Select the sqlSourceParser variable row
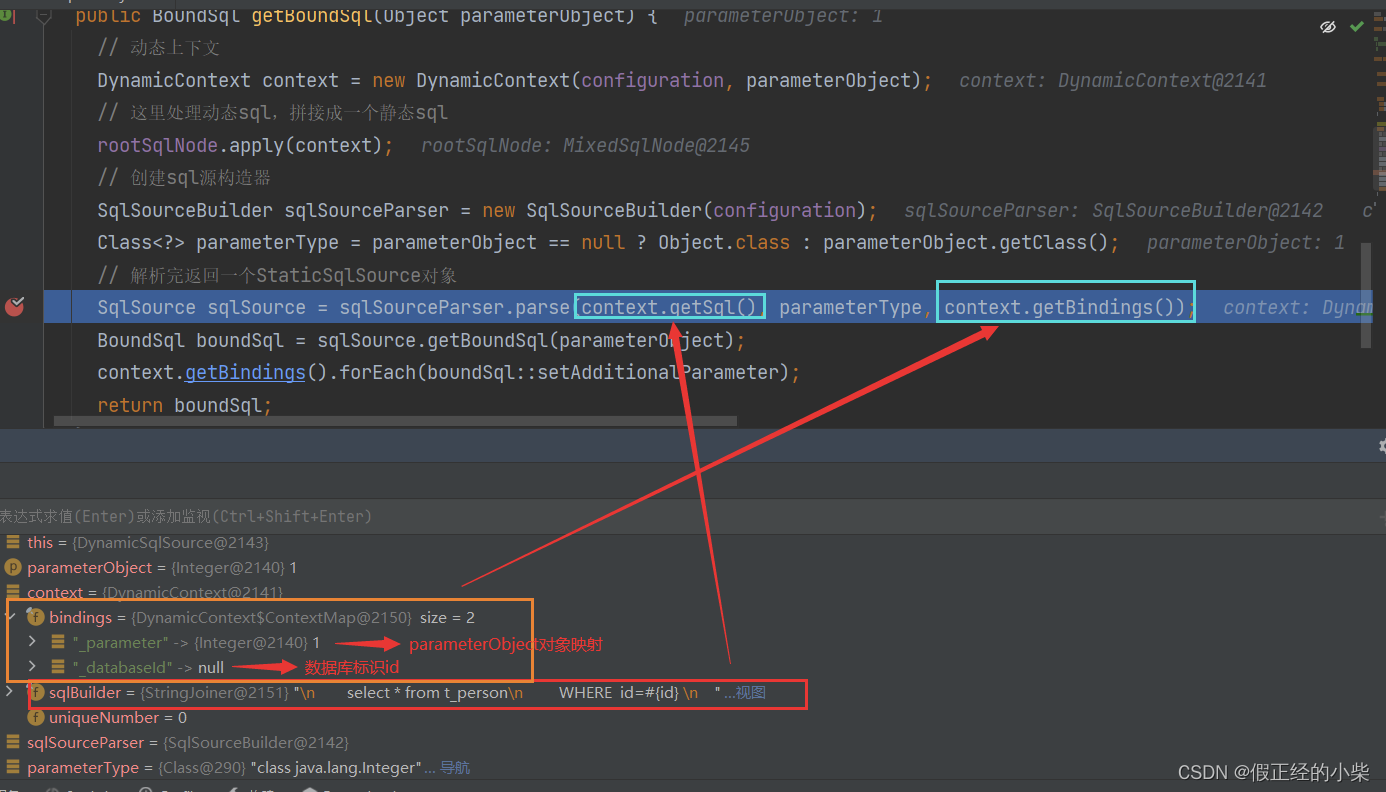This screenshot has height=792, width=1386. pyautogui.click(x=693, y=742)
